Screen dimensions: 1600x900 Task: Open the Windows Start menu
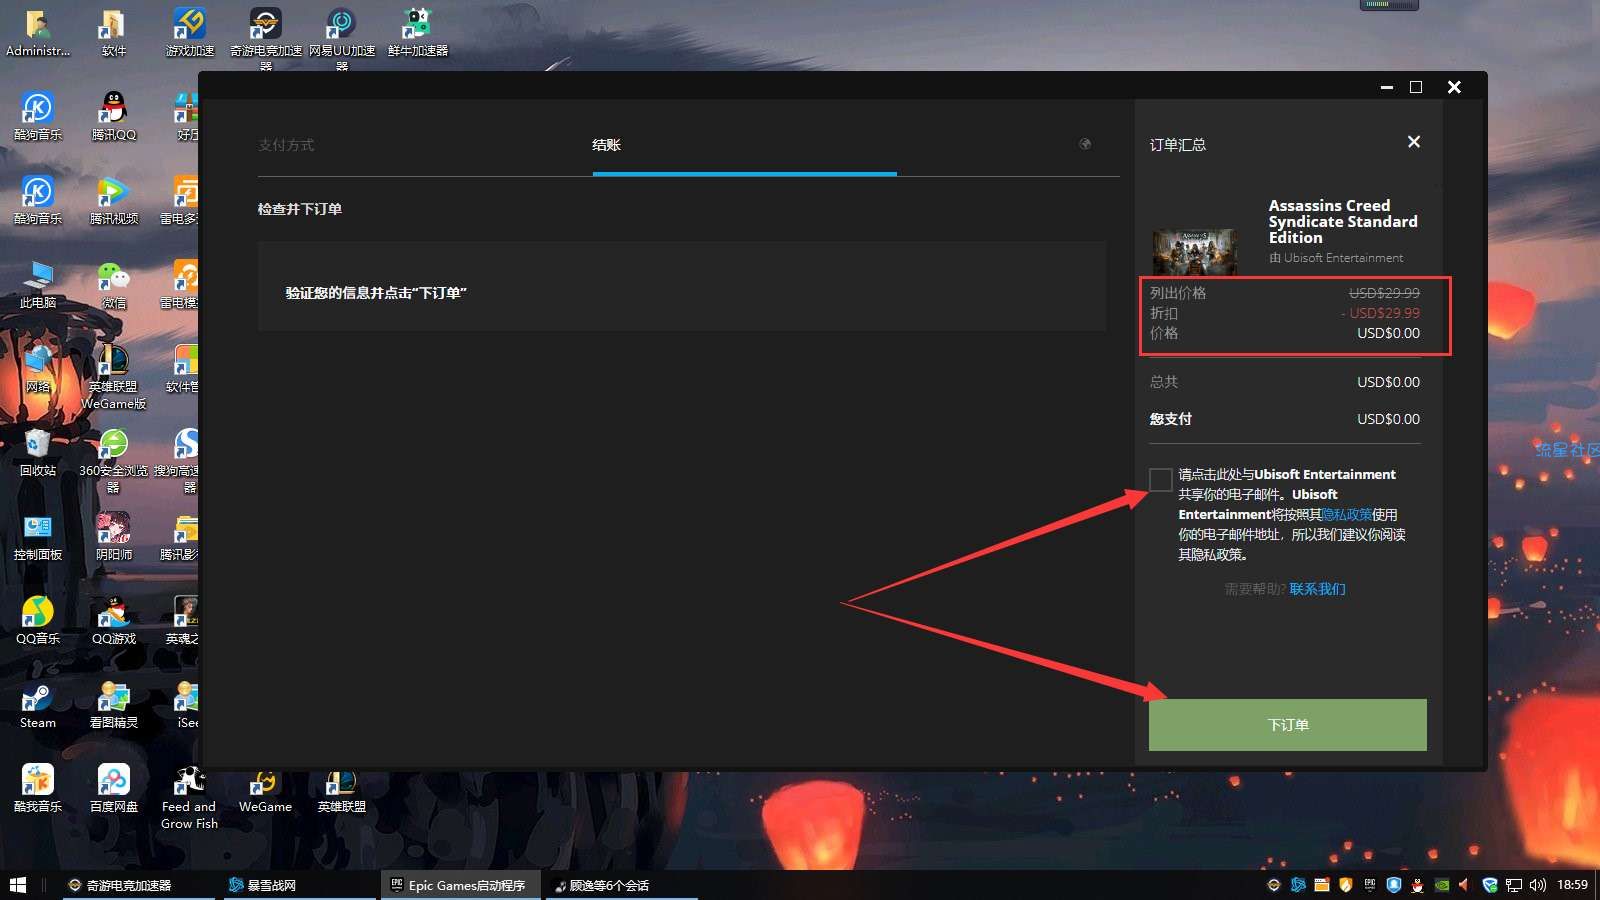point(17,885)
